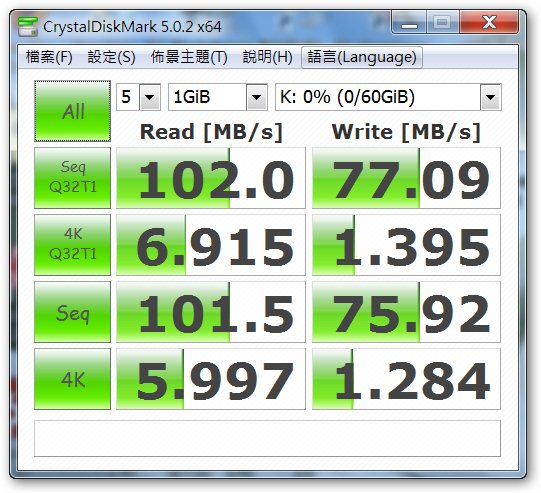Expand the test count dropdown showing 5
Screen dimensions: 541x493
click(150, 97)
